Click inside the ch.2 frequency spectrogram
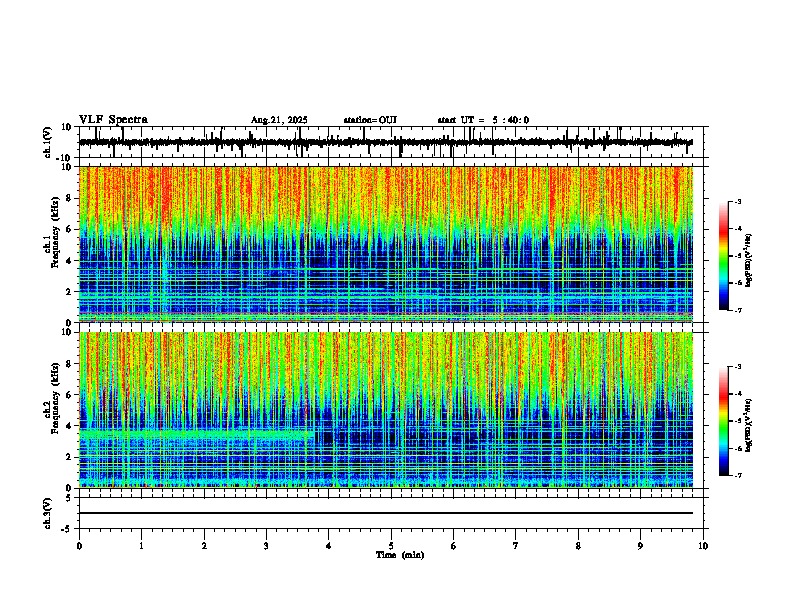Screen dimensions: 792x612 tap(386, 410)
